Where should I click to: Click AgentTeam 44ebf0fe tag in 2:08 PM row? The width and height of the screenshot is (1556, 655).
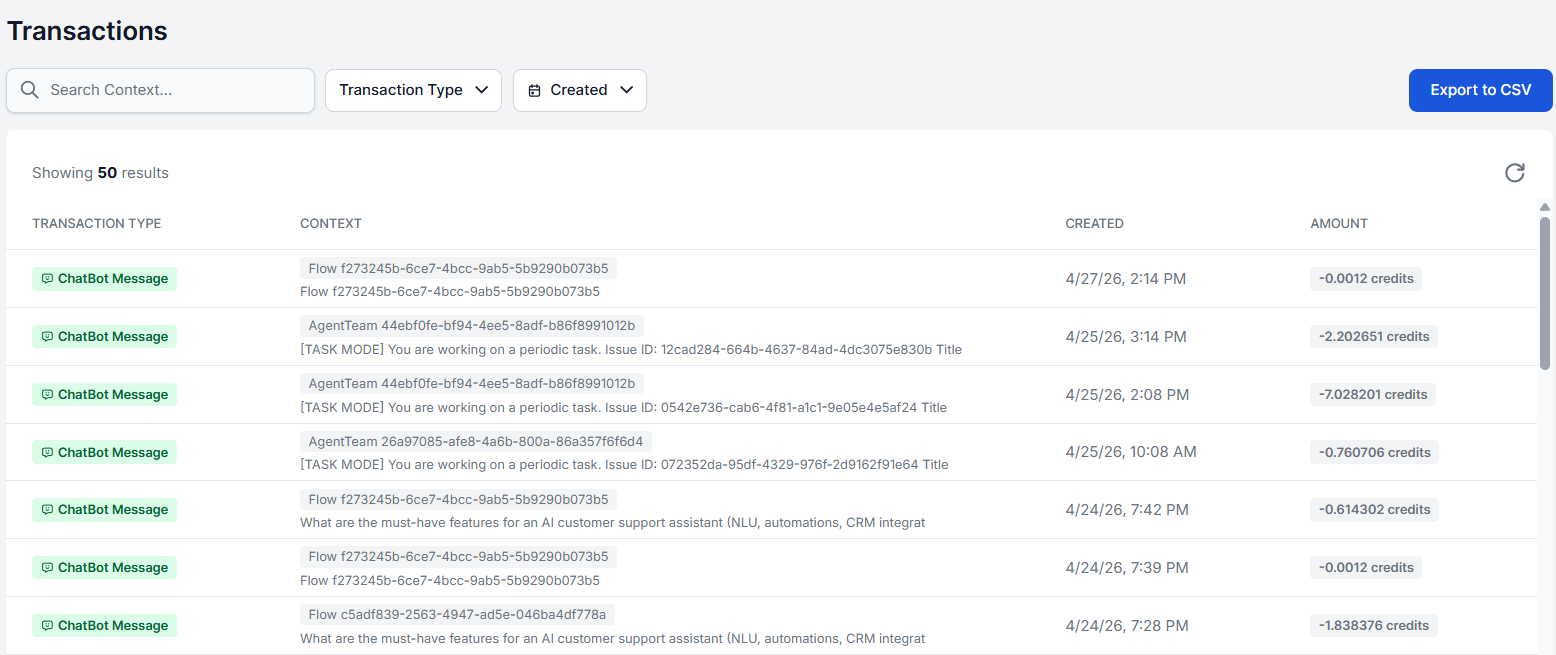click(x=472, y=384)
